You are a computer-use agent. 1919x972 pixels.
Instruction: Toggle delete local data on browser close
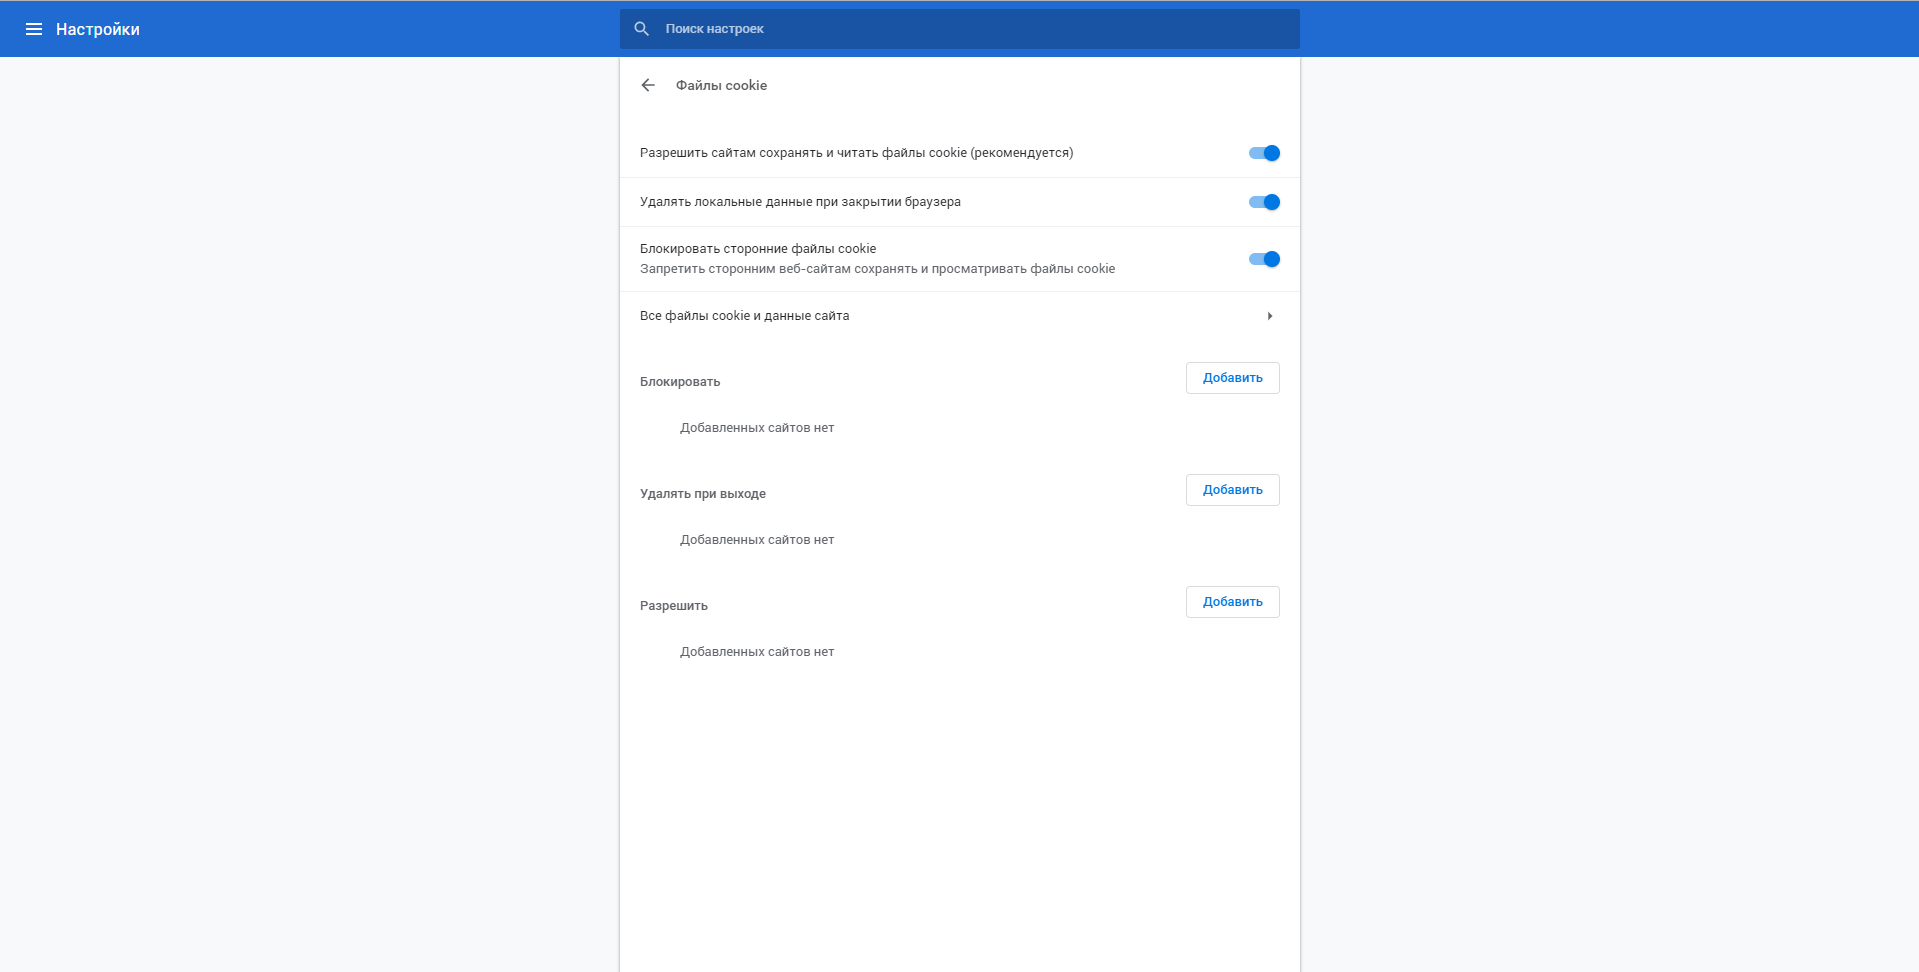click(1264, 202)
